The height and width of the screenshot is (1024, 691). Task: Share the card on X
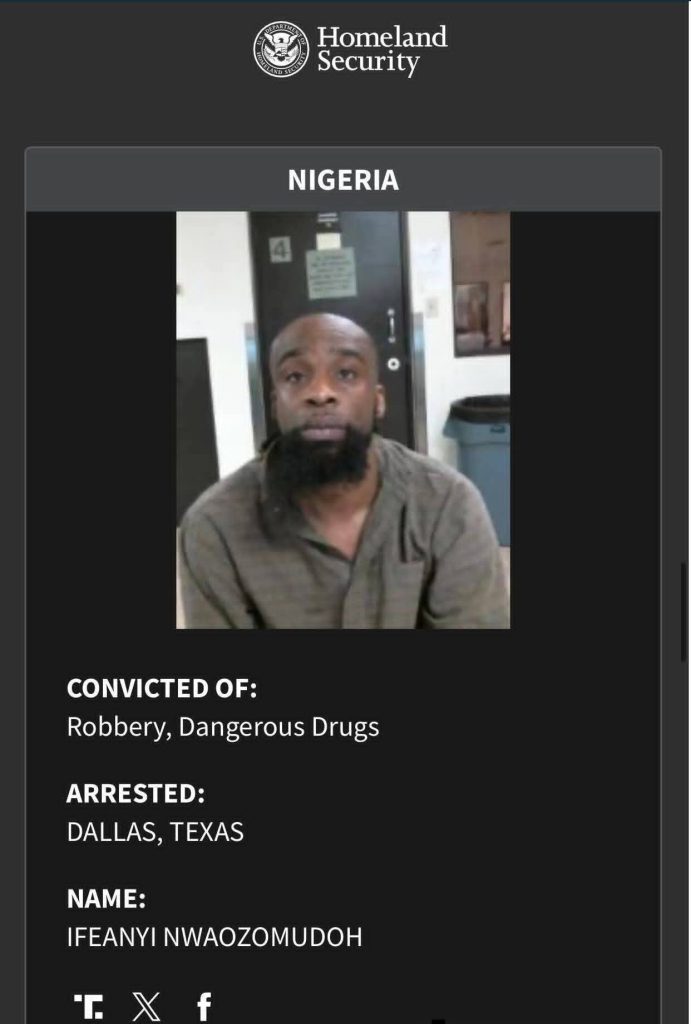(x=146, y=1006)
